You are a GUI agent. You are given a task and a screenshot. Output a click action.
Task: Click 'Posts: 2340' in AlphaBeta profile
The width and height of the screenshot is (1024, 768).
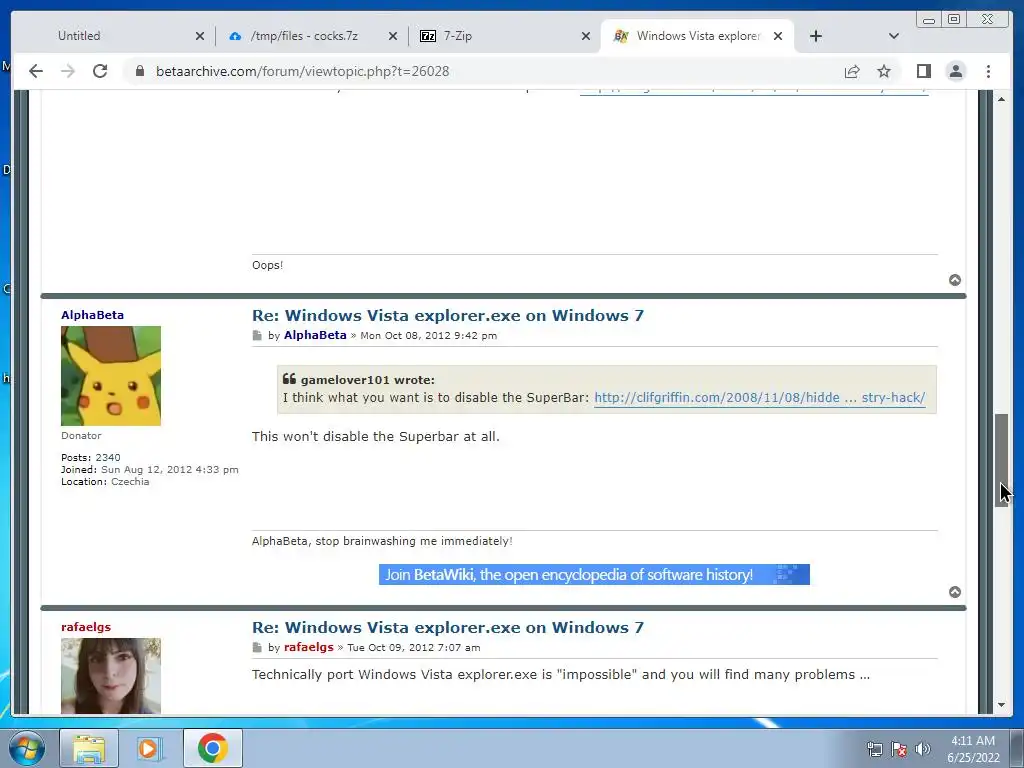point(91,457)
